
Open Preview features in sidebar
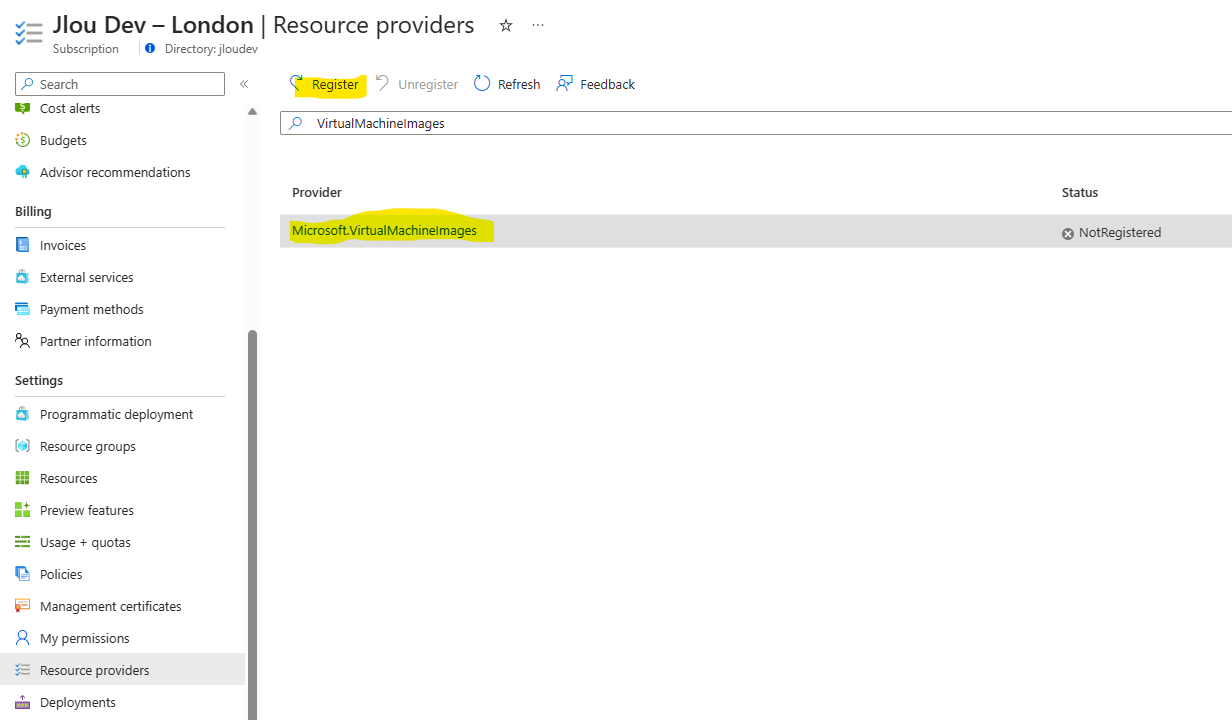point(86,510)
